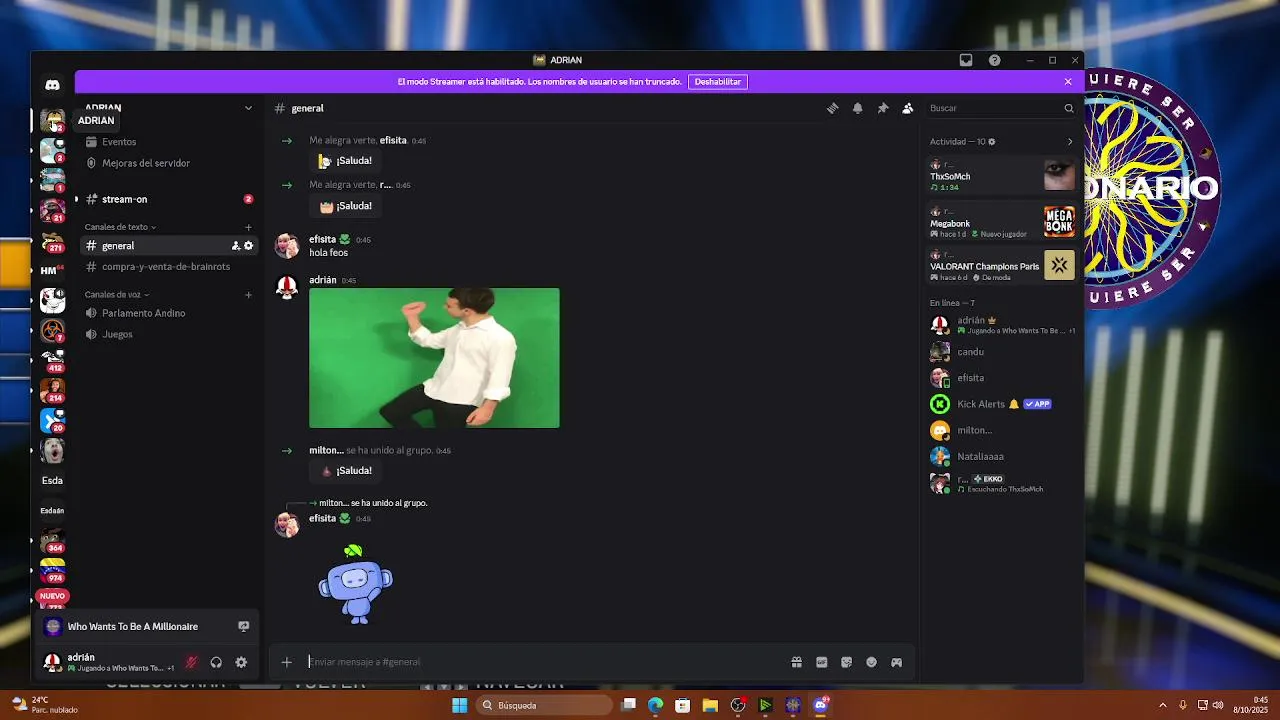Open adrián user status panel

[108, 662]
